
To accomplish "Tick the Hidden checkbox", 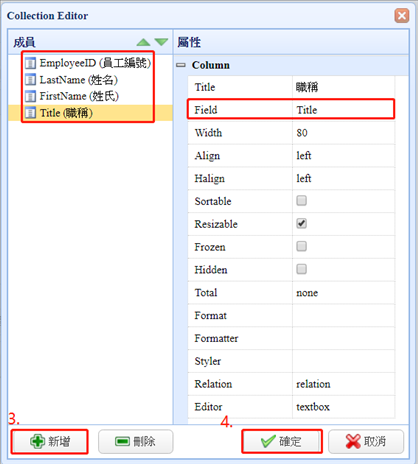I will (302, 269).
